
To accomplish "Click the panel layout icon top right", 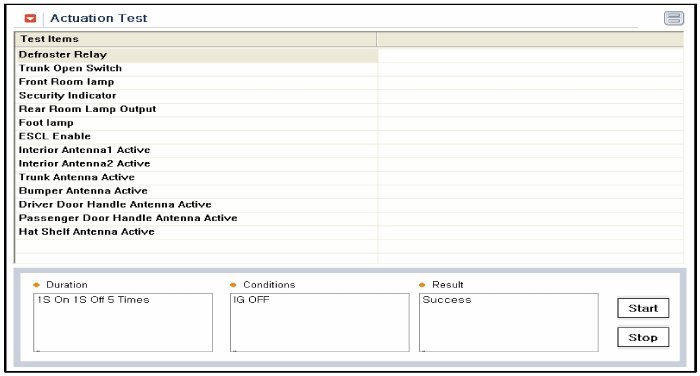I will coord(674,18).
